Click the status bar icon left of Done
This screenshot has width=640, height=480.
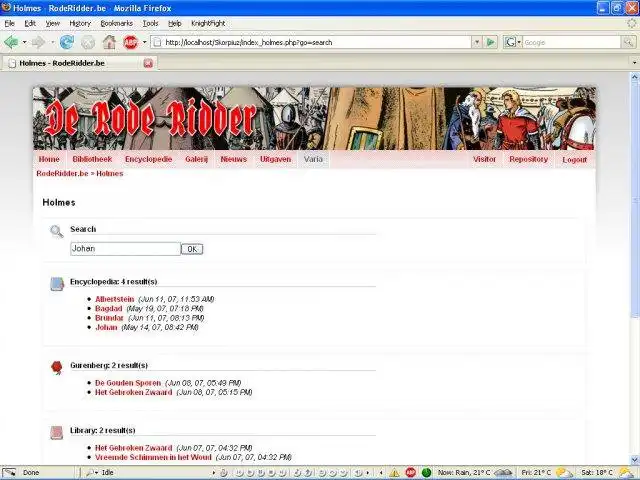point(9,473)
